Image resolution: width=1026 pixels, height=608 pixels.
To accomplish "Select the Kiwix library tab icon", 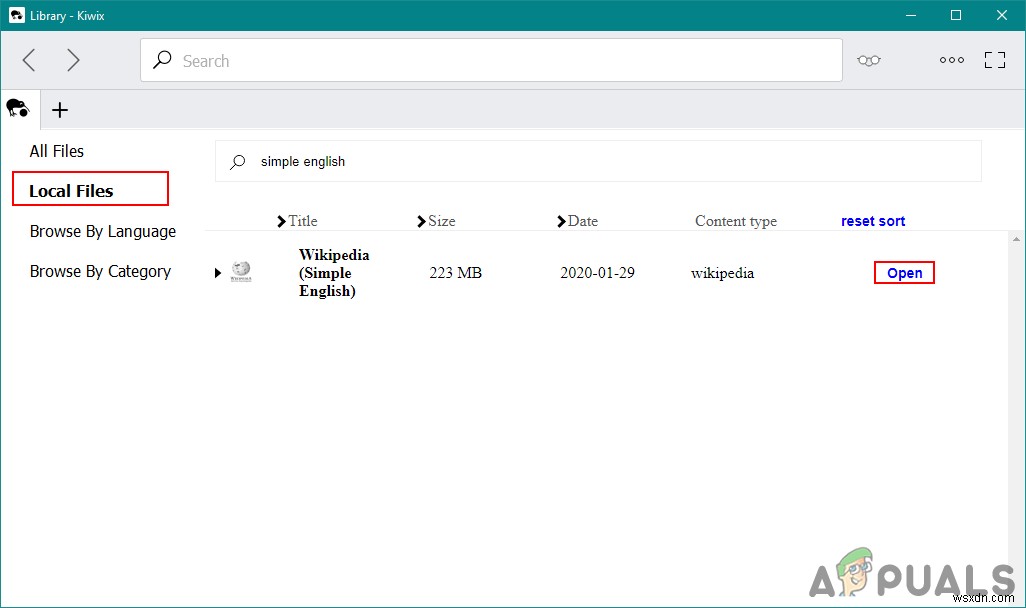I will pos(19,109).
